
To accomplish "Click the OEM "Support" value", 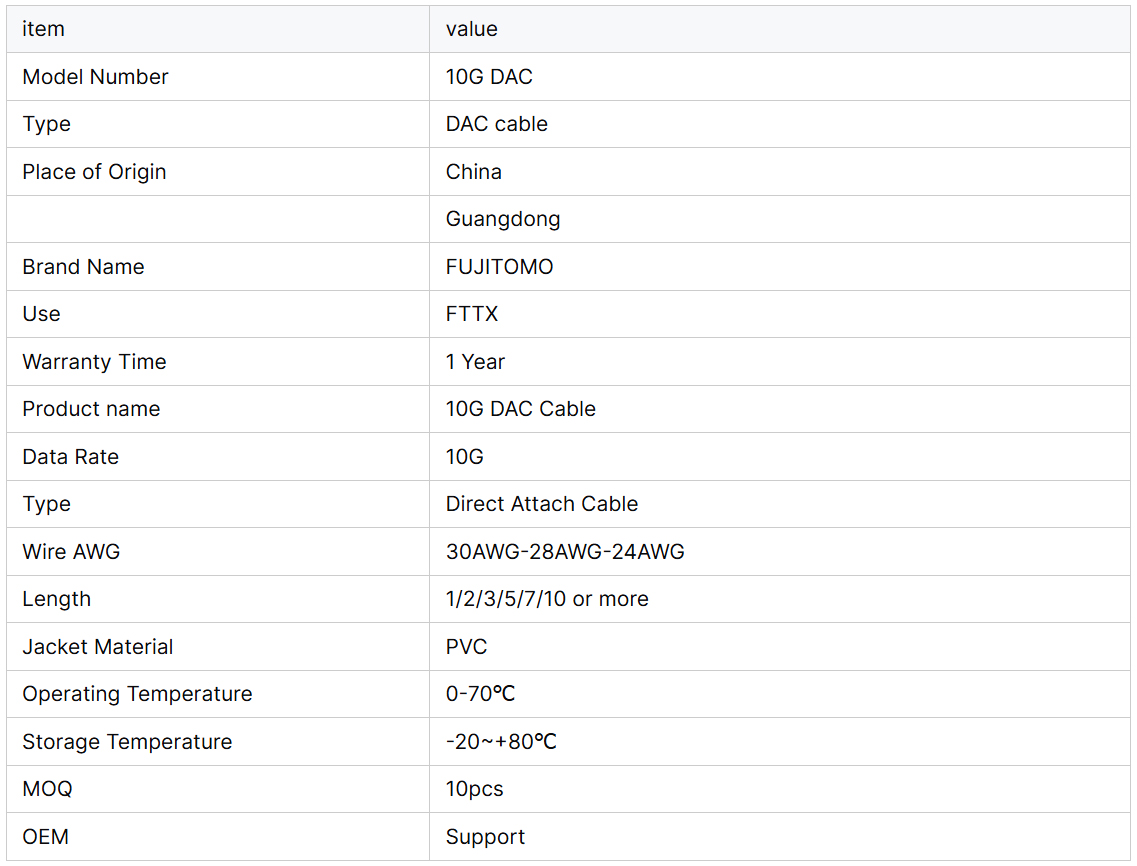I will 485,837.
